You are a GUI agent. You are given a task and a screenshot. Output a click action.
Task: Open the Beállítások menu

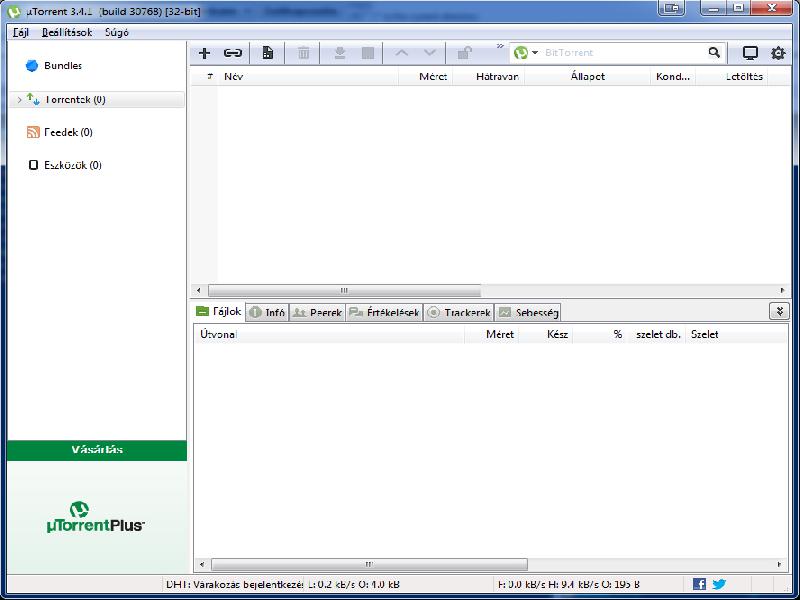pyautogui.click(x=67, y=33)
